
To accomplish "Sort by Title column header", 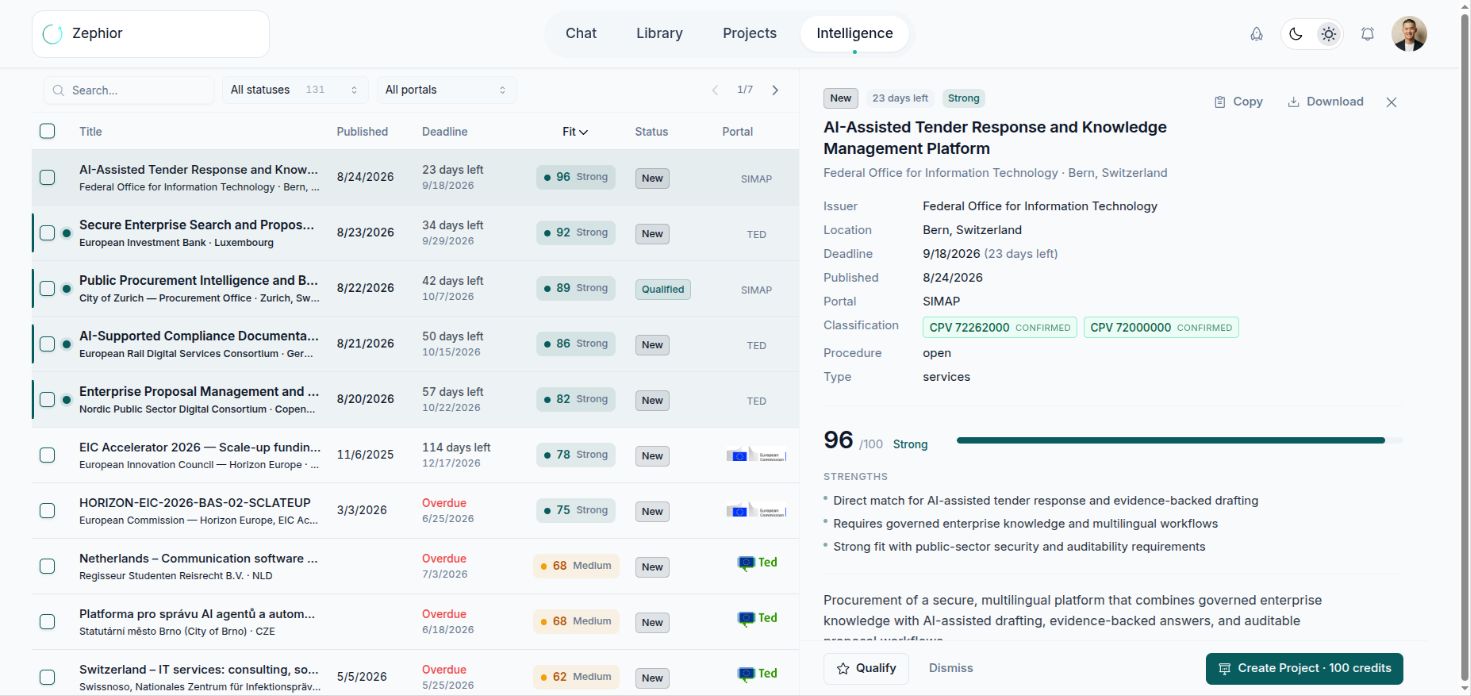I will [91, 132].
